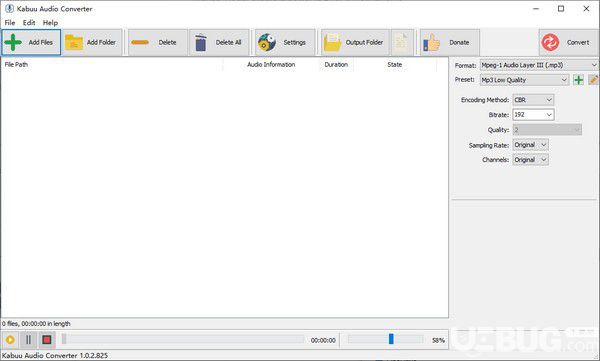Image resolution: width=600 pixels, height=361 pixels.
Task: Start conversion with the Convert button
Action: 569,42
